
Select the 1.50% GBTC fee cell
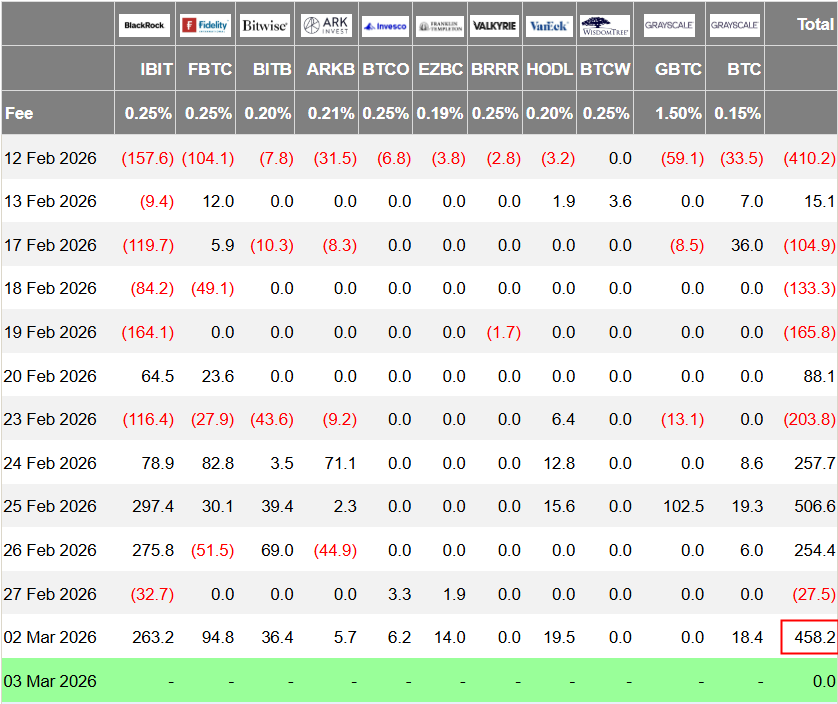click(x=678, y=113)
